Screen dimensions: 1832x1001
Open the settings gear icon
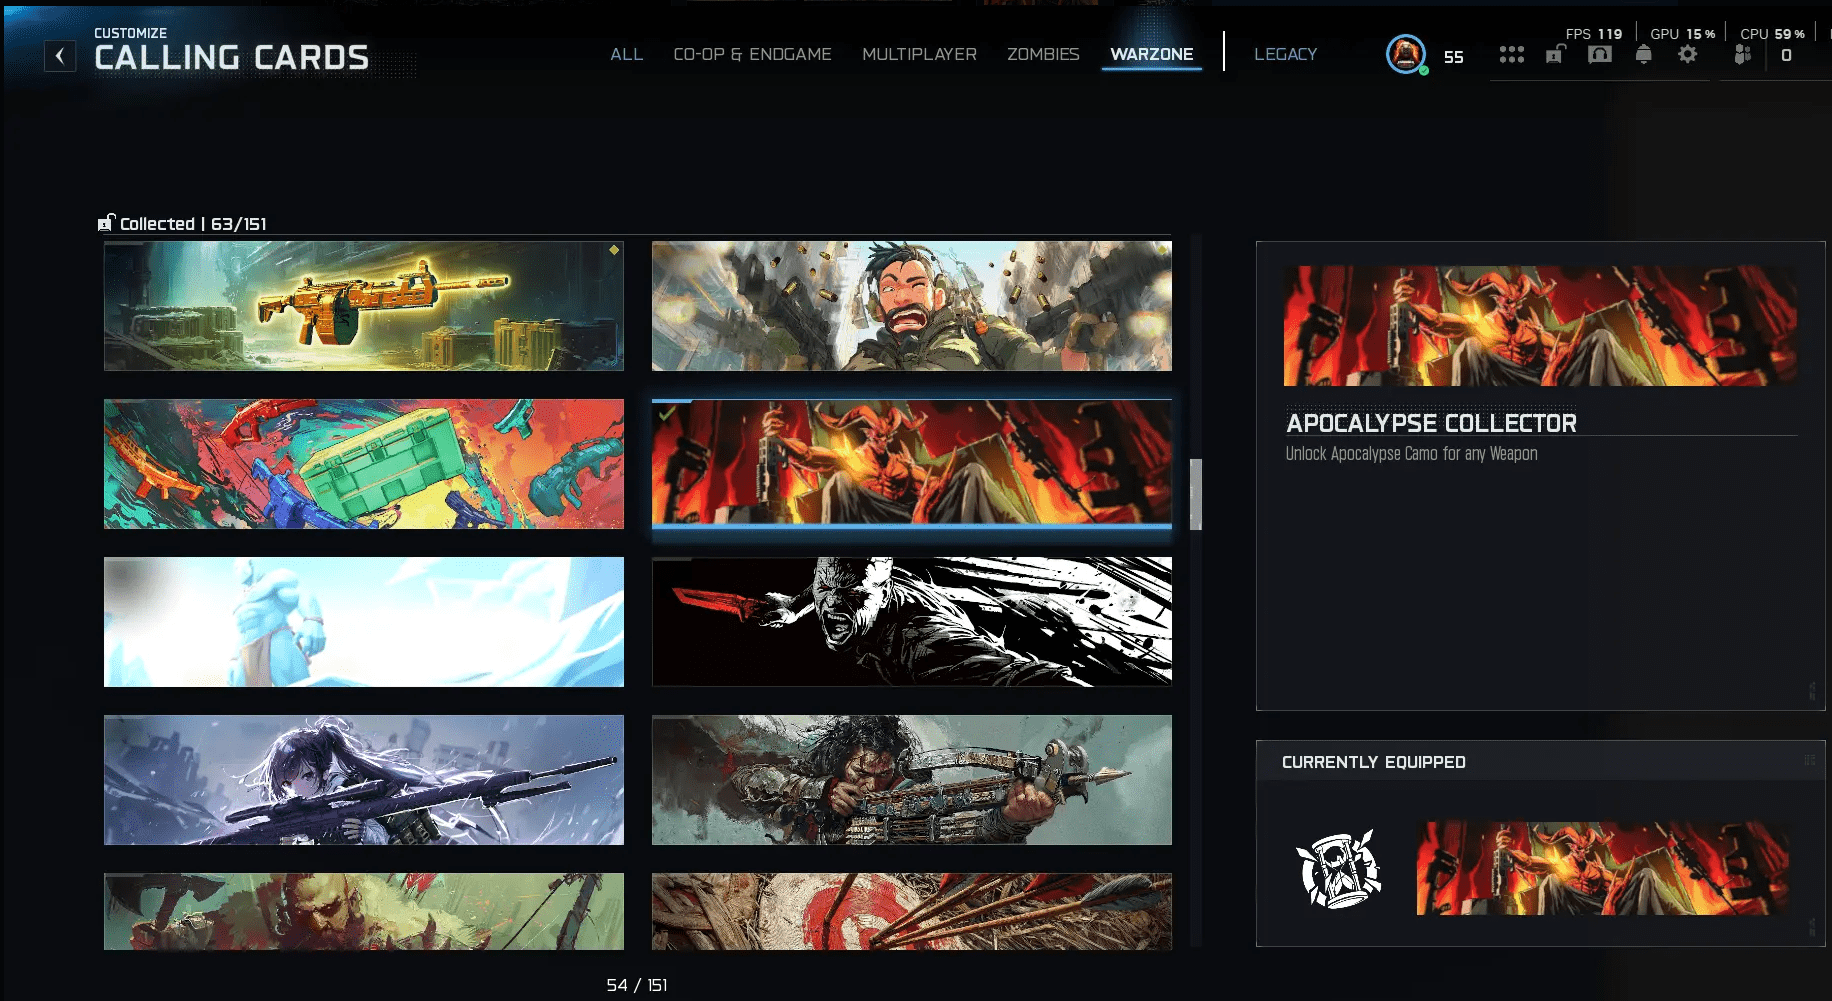1688,55
